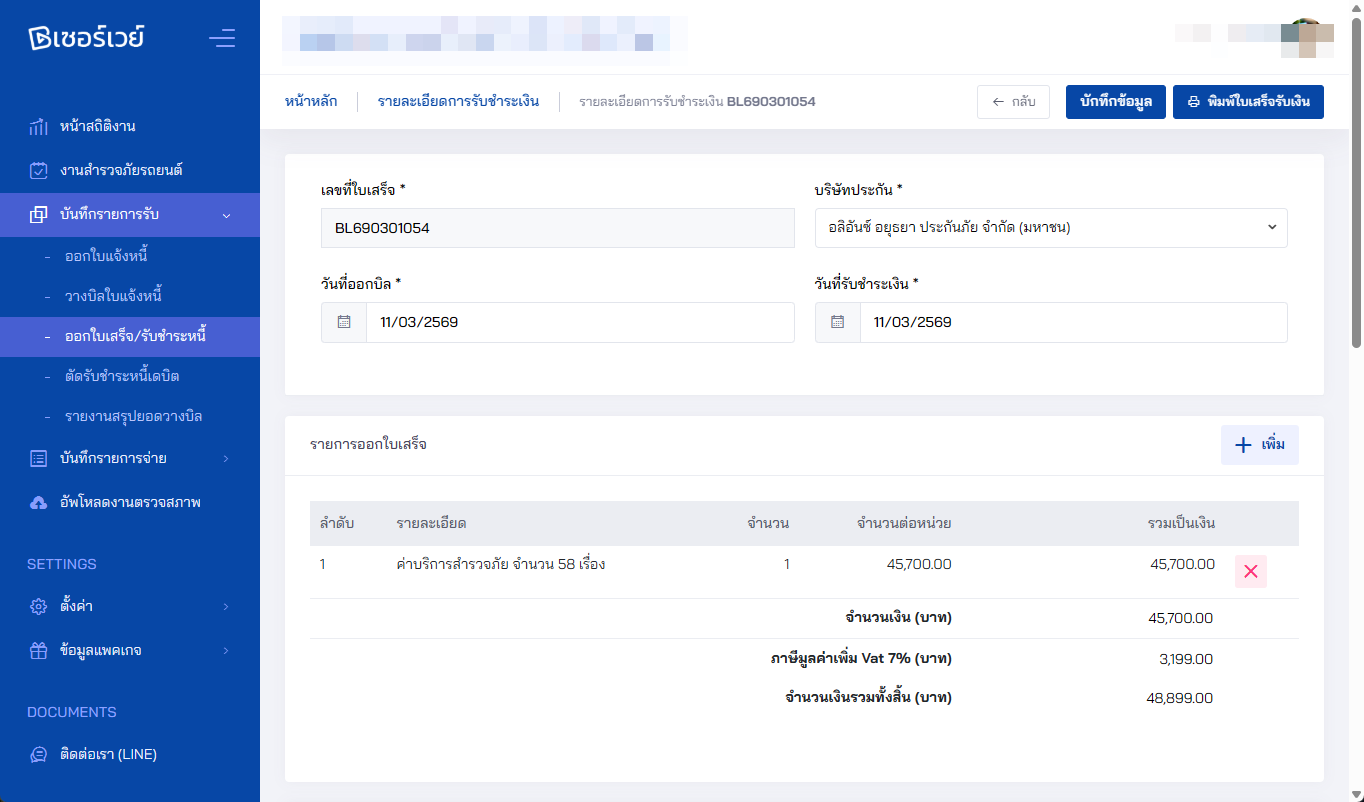Image resolution: width=1364 pixels, height=802 pixels.
Task: Click calendar icon beside วันที่รับชำระเงิน field
Action: 838,323
